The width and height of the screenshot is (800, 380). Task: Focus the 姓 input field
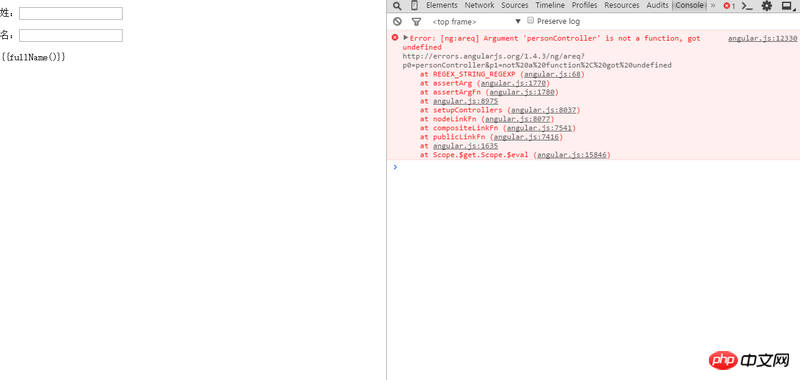[x=71, y=13]
